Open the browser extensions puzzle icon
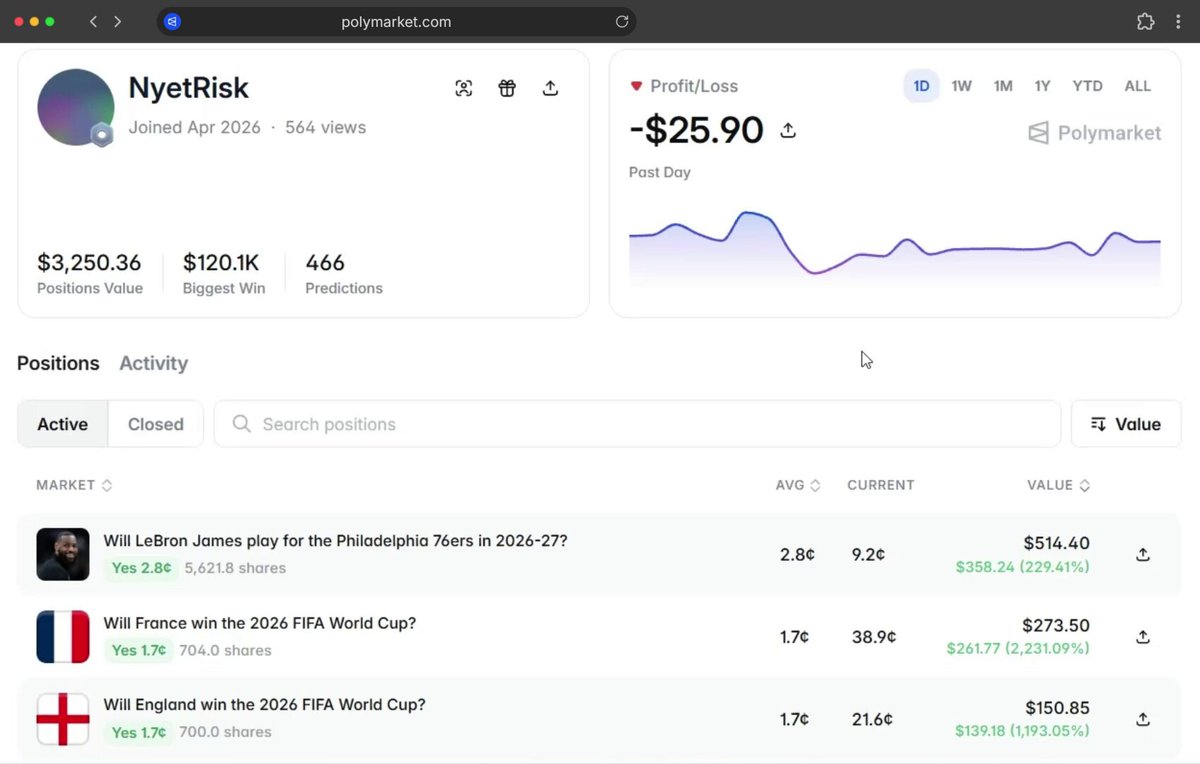This screenshot has height=764, width=1200. (x=1146, y=21)
